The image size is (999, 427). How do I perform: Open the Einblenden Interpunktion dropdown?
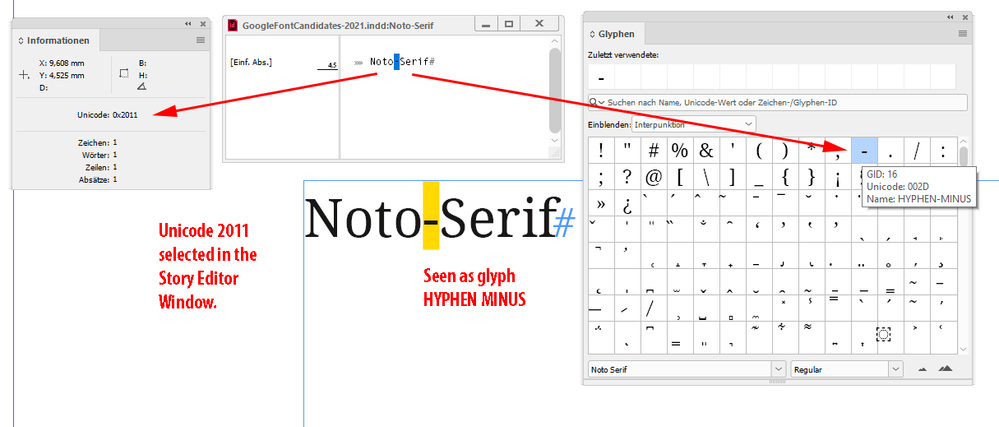(x=693, y=124)
